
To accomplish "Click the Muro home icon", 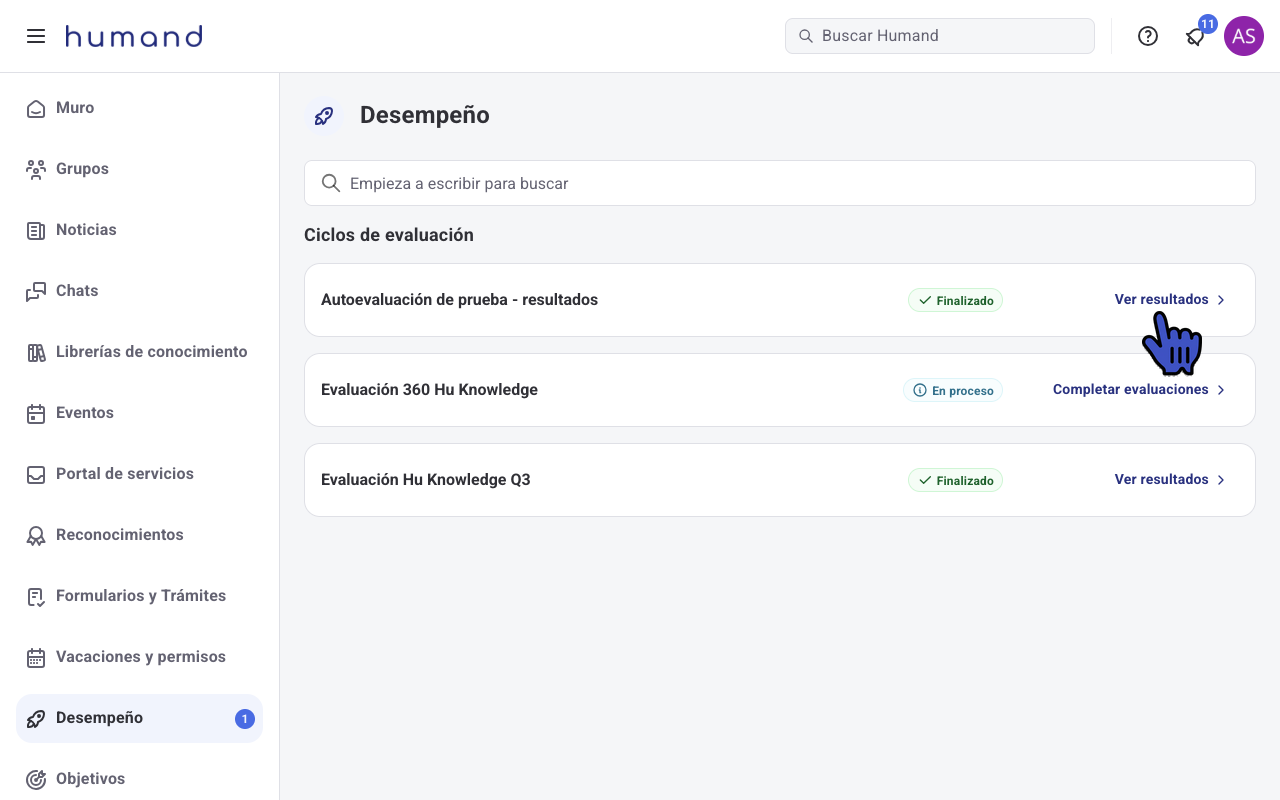I will 36,108.
